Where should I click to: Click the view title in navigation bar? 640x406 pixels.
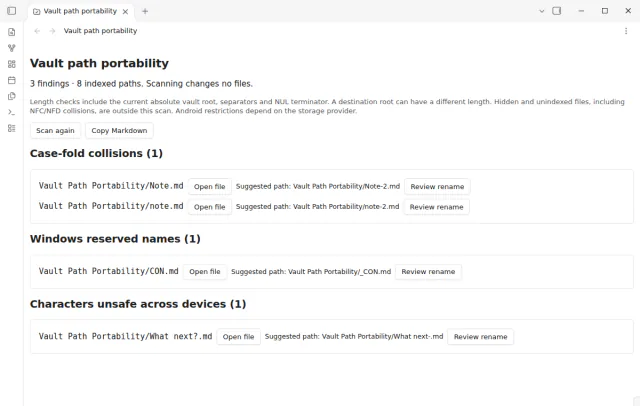[x=100, y=31]
